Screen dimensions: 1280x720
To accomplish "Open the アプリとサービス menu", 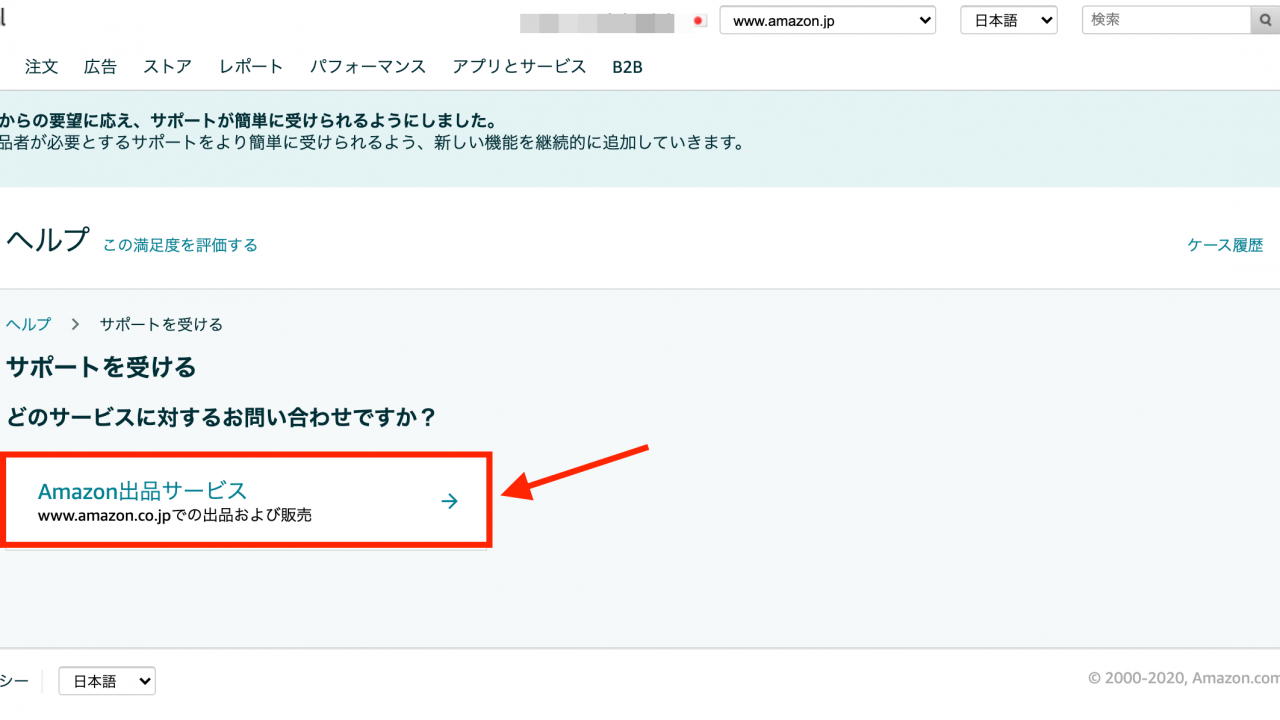I will (519, 67).
